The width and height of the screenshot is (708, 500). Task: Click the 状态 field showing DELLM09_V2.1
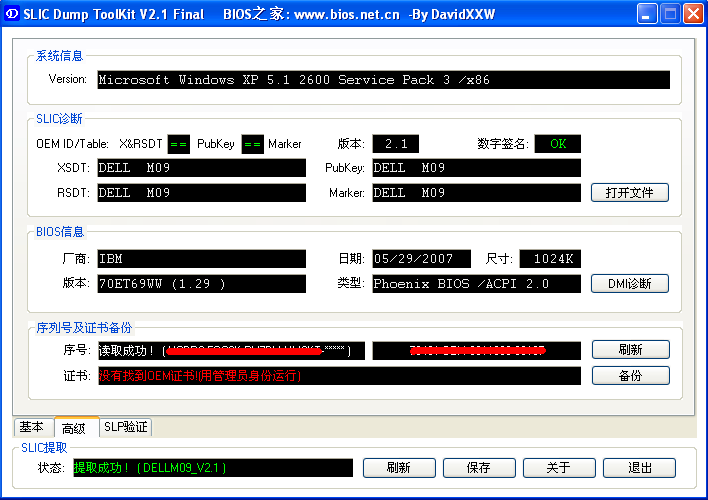[x=212, y=468]
